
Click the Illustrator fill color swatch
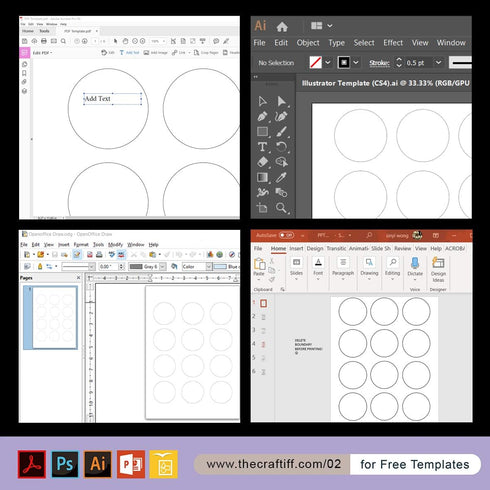point(315,63)
